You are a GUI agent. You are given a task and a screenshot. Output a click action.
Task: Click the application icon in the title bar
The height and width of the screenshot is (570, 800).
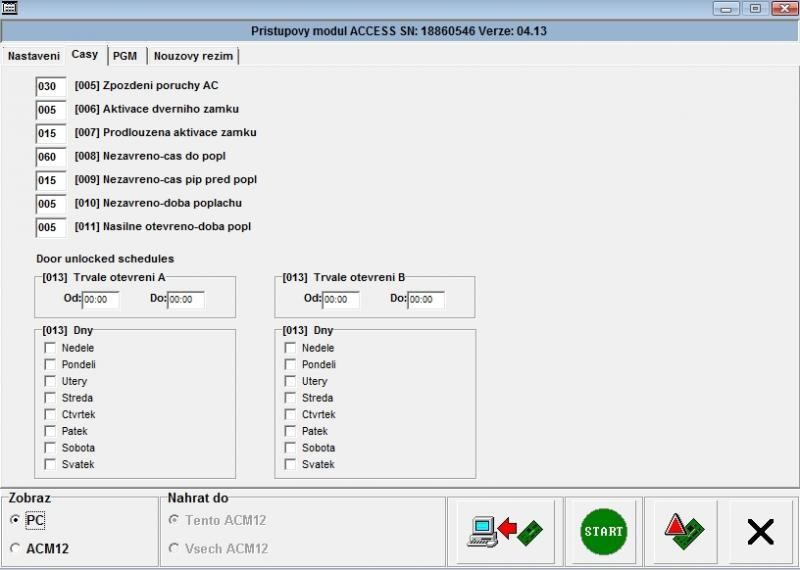click(11, 8)
